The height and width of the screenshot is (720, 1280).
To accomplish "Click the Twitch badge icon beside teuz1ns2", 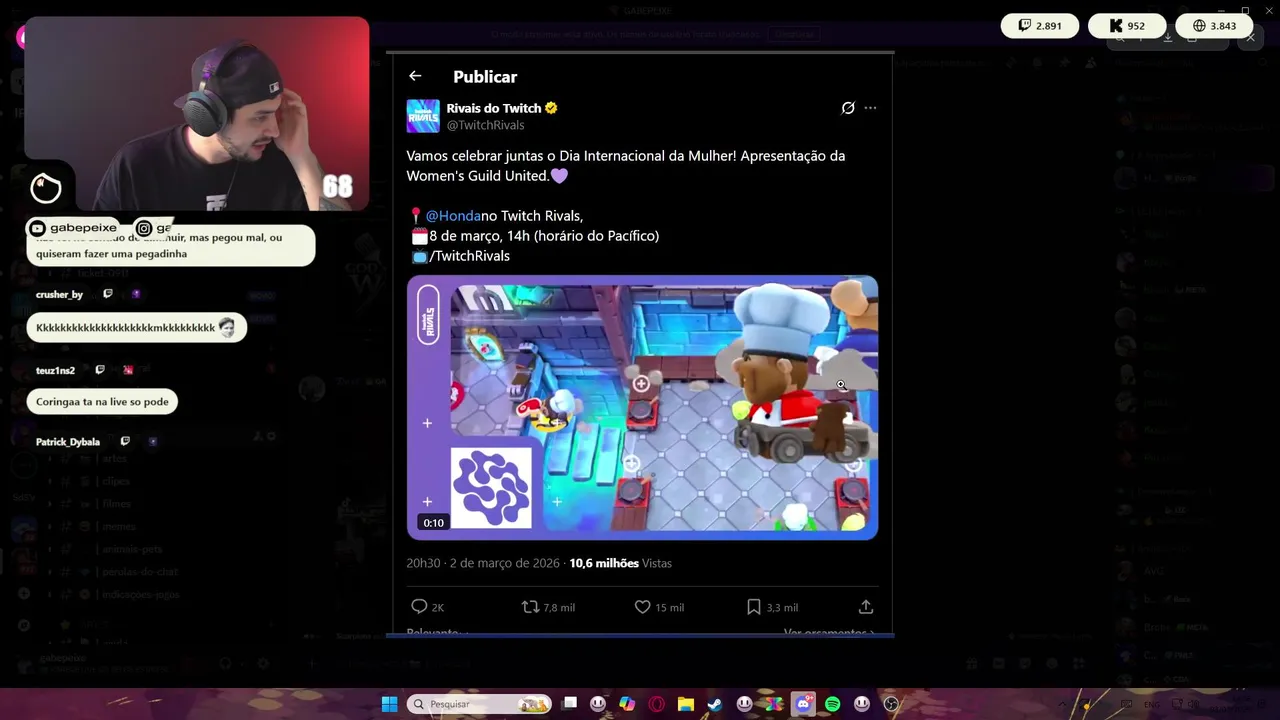I will click(x=100, y=370).
